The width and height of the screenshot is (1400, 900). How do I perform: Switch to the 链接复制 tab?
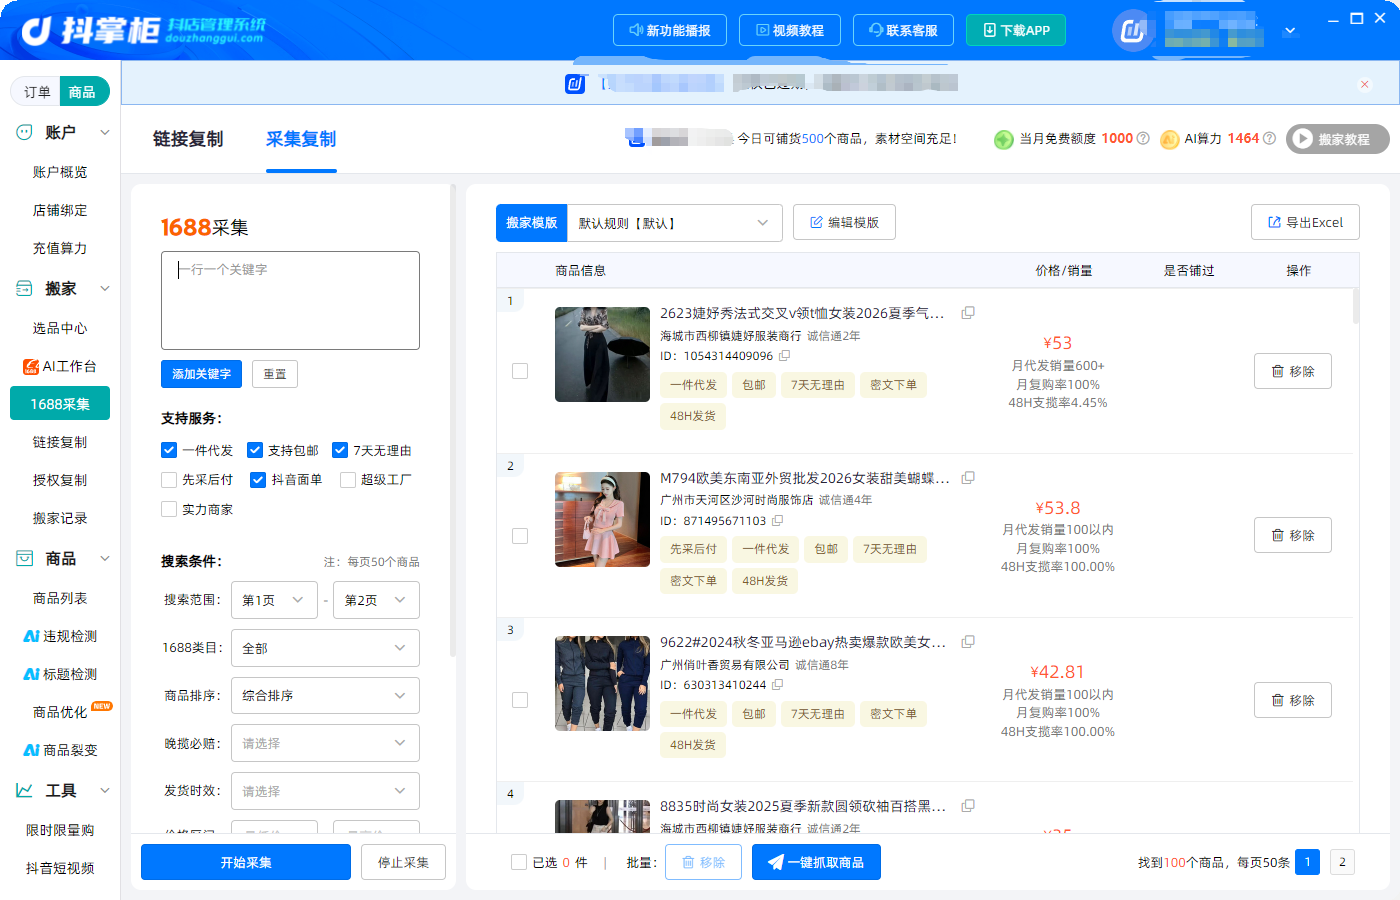(188, 139)
